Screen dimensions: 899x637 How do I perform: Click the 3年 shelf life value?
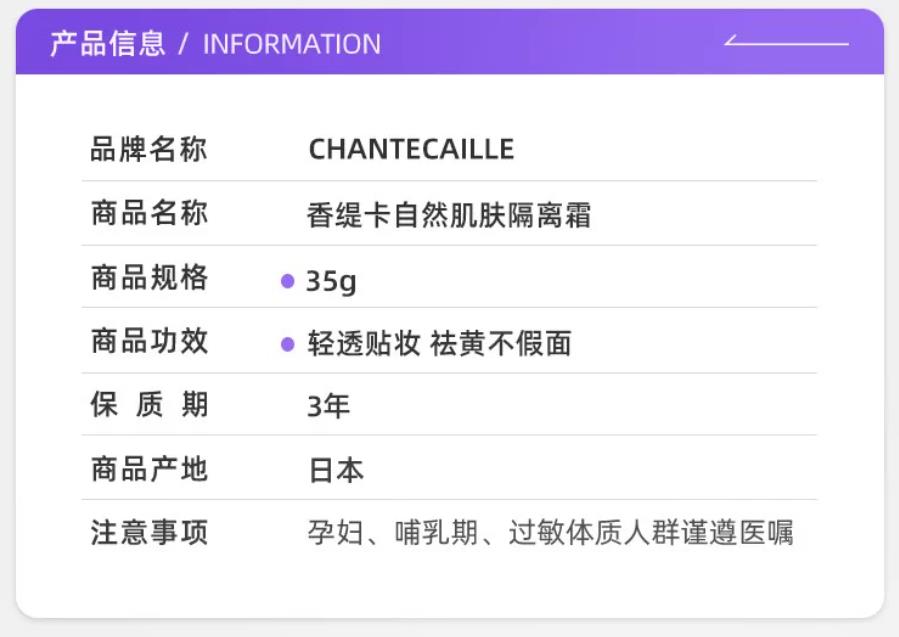pyautogui.click(x=328, y=407)
